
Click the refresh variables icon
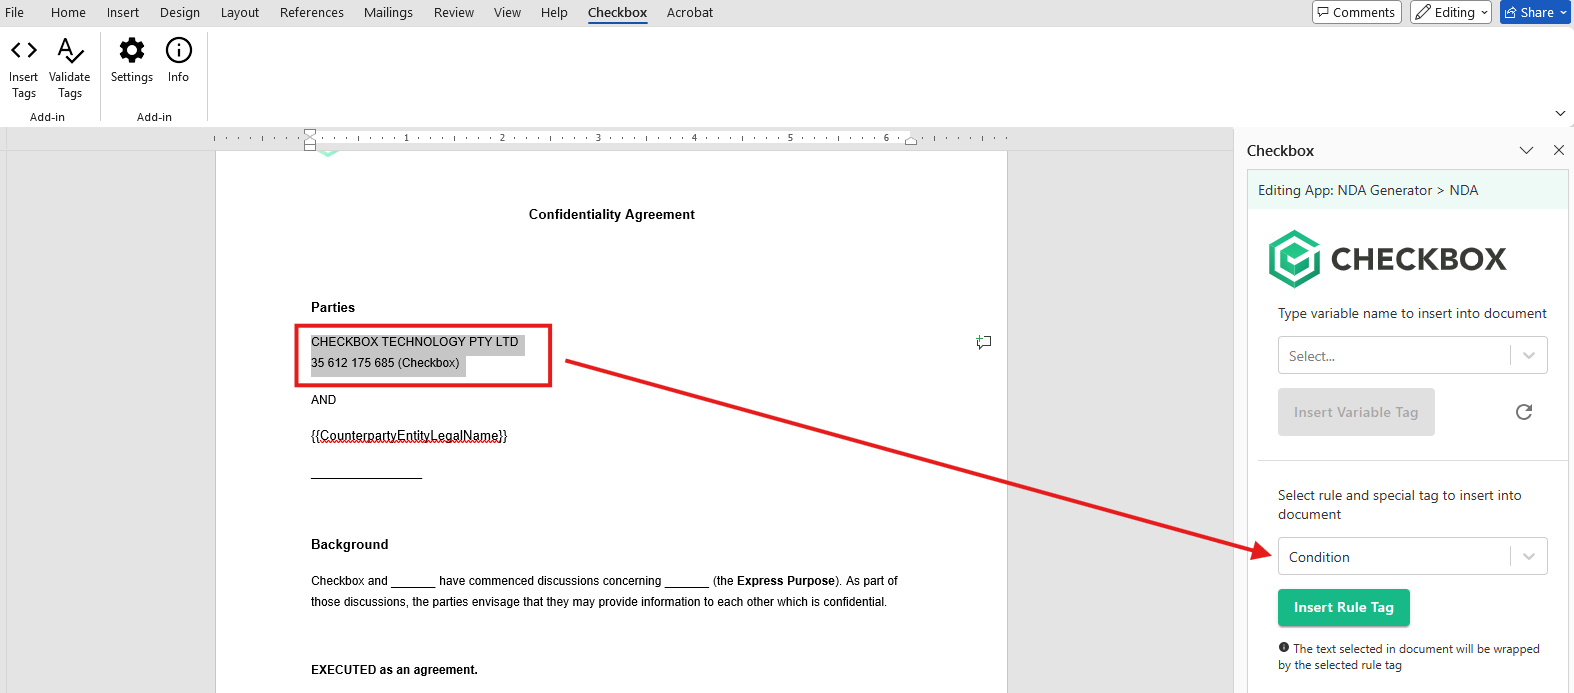click(1524, 412)
